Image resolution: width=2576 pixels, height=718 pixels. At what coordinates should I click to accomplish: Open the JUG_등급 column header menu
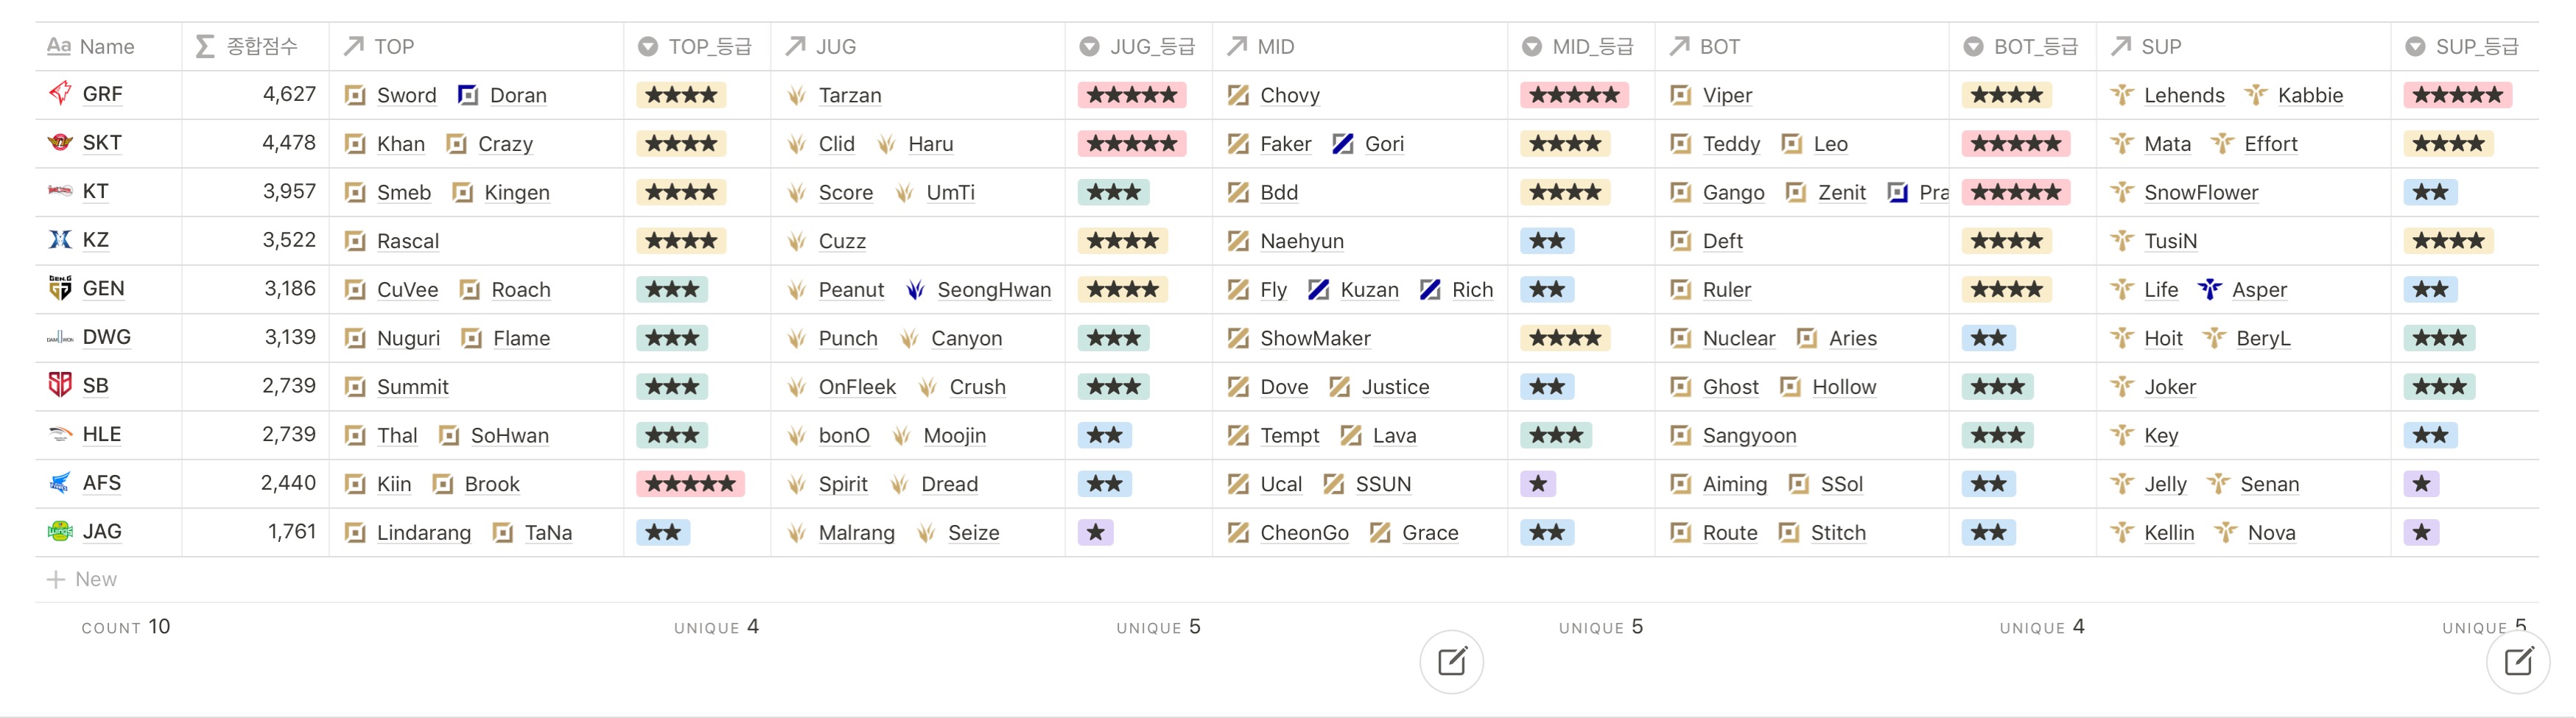[1139, 47]
